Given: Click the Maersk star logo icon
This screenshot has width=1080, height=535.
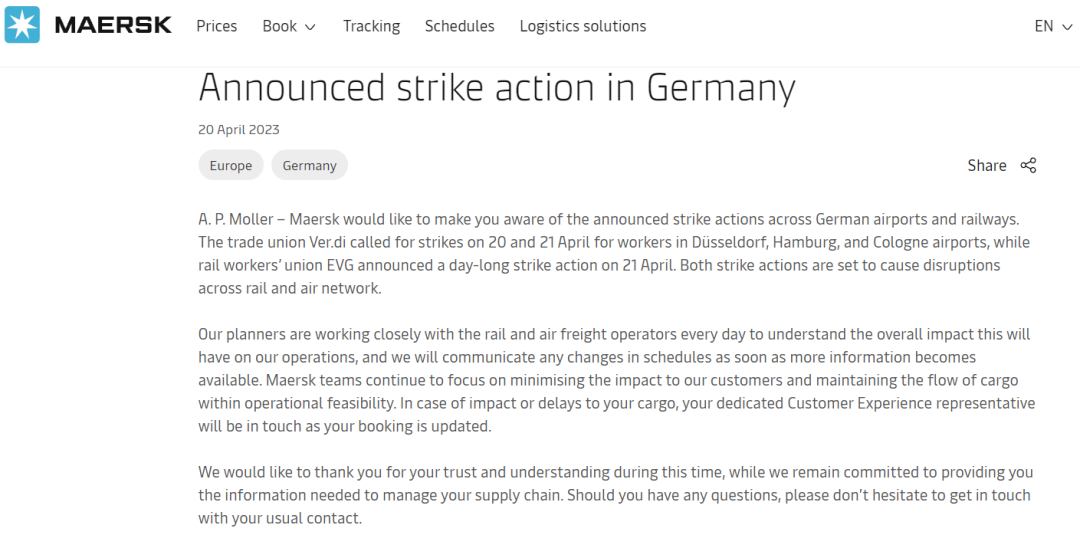Looking at the screenshot, I should point(22,25).
